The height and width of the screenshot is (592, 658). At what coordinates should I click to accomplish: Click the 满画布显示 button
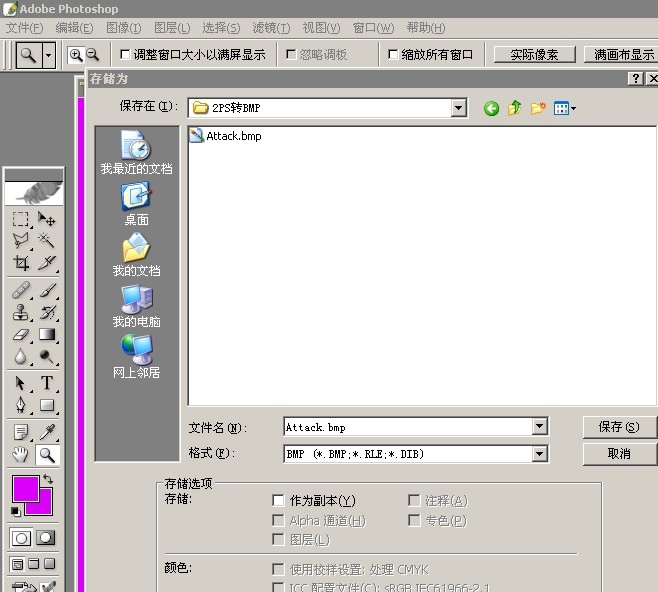coord(622,55)
